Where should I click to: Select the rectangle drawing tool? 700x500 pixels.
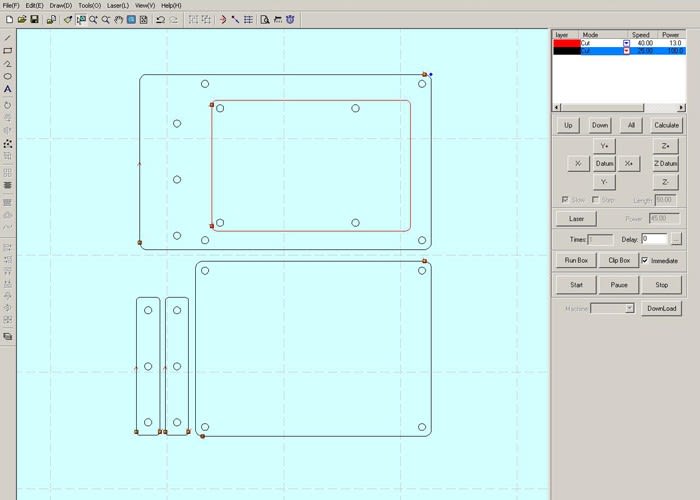pos(8,51)
